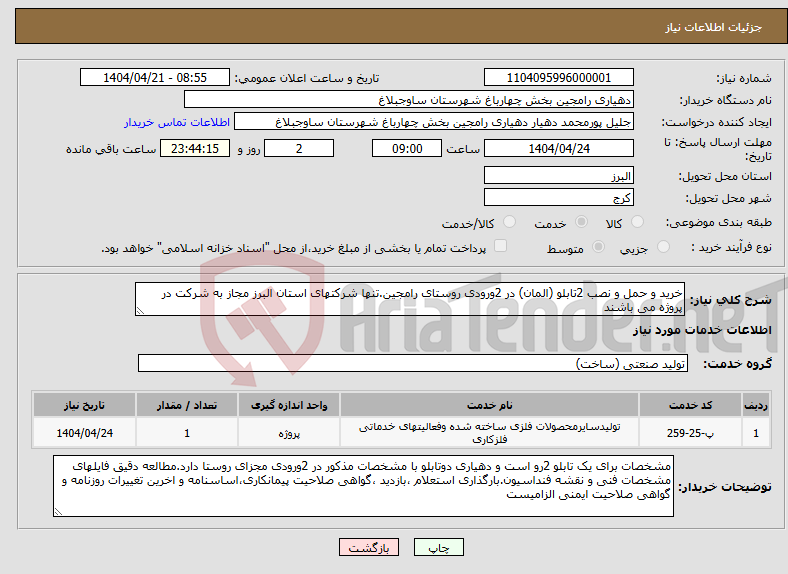Click the شرح کلی نیاز description box
The image size is (788, 574).
[410, 299]
